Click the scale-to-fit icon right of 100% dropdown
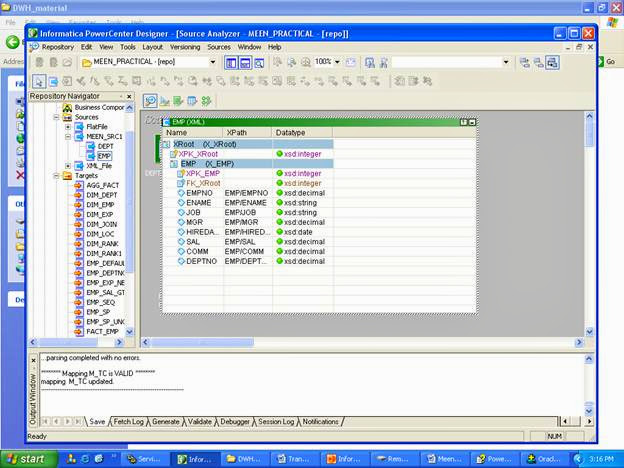The width and height of the screenshot is (624, 468). (x=351, y=62)
